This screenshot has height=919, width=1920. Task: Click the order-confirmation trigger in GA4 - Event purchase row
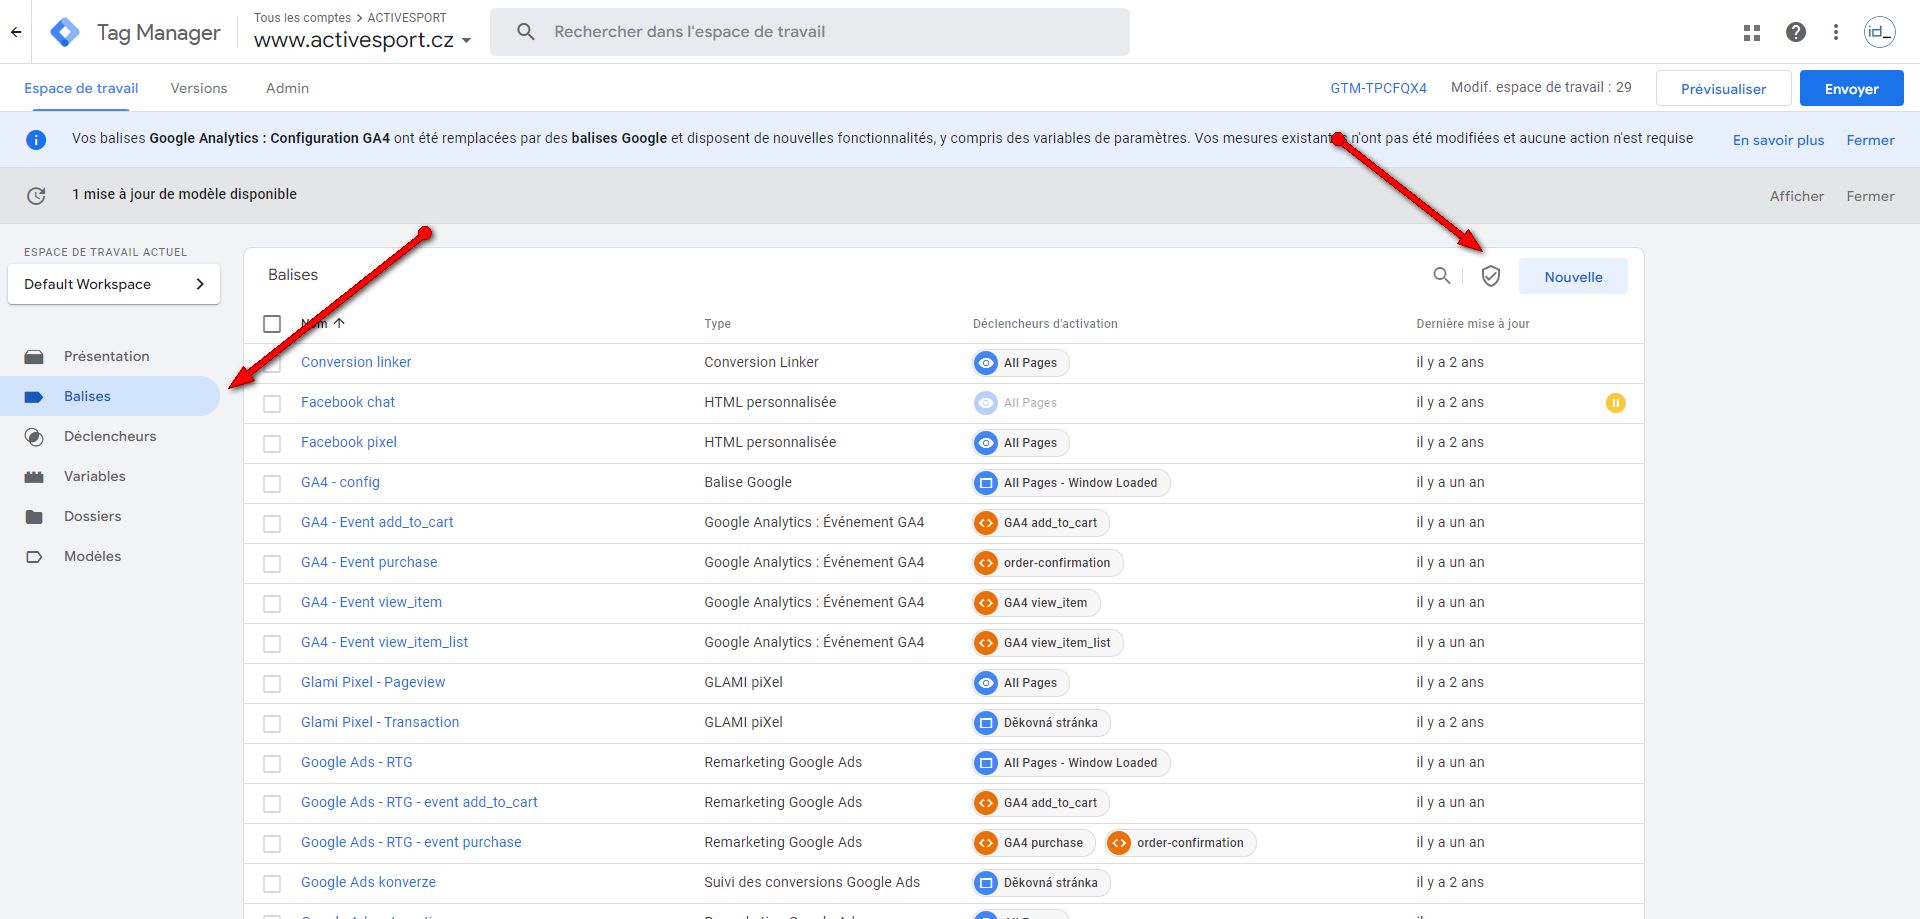[1048, 563]
